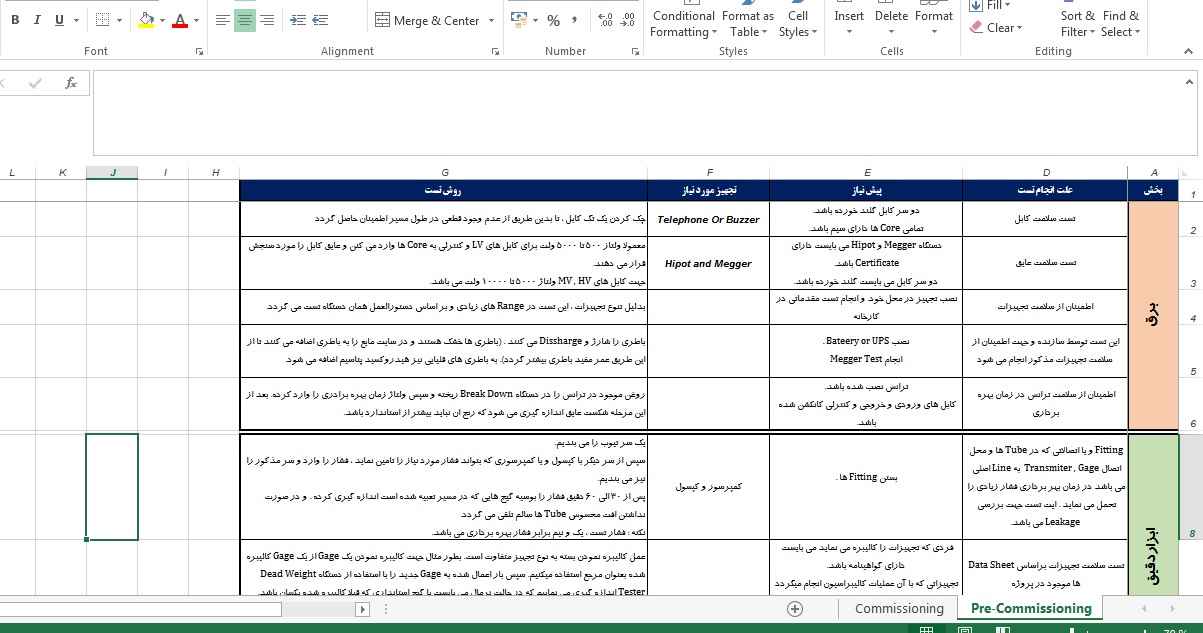Expand the Find & Select menu
1203x633 pixels.
point(1120,24)
